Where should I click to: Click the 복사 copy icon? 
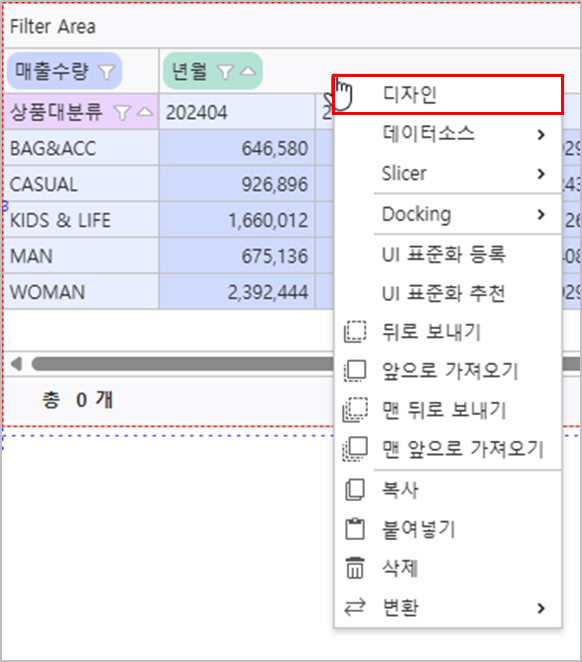click(355, 490)
